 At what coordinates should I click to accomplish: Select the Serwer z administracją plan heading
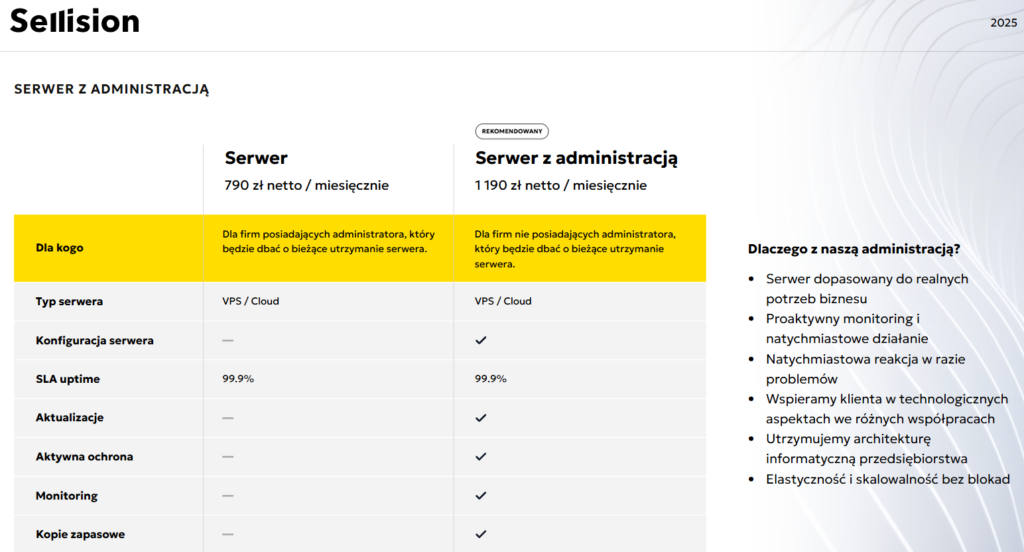tap(577, 158)
